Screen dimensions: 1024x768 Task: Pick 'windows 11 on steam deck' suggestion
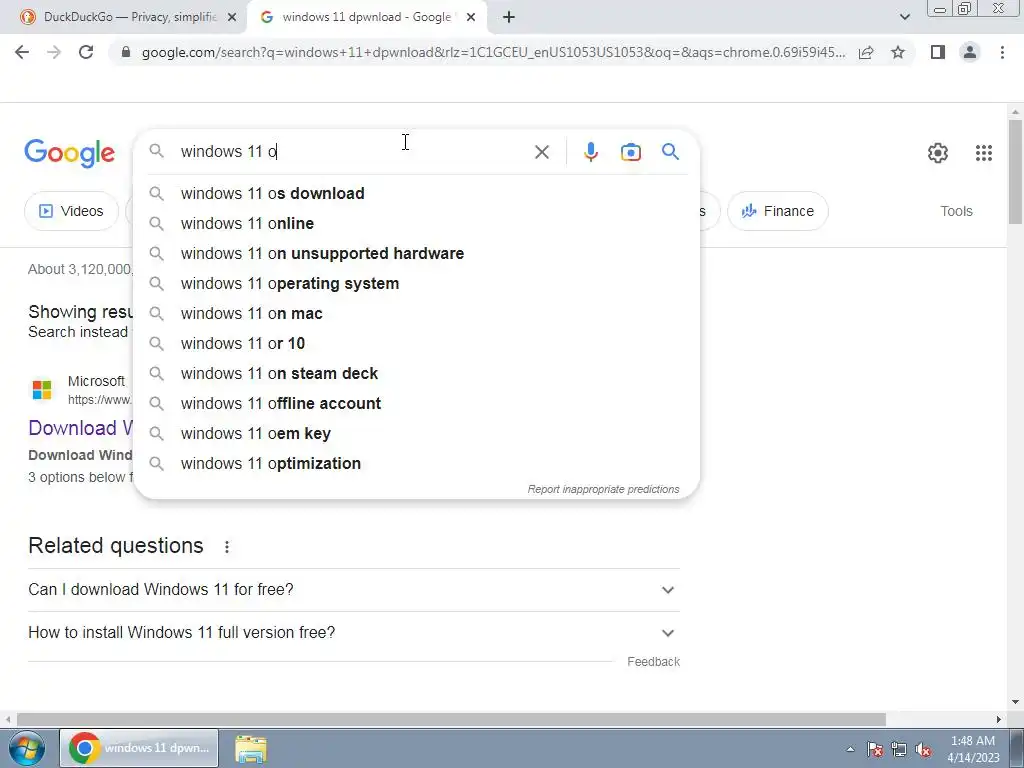tap(416, 374)
